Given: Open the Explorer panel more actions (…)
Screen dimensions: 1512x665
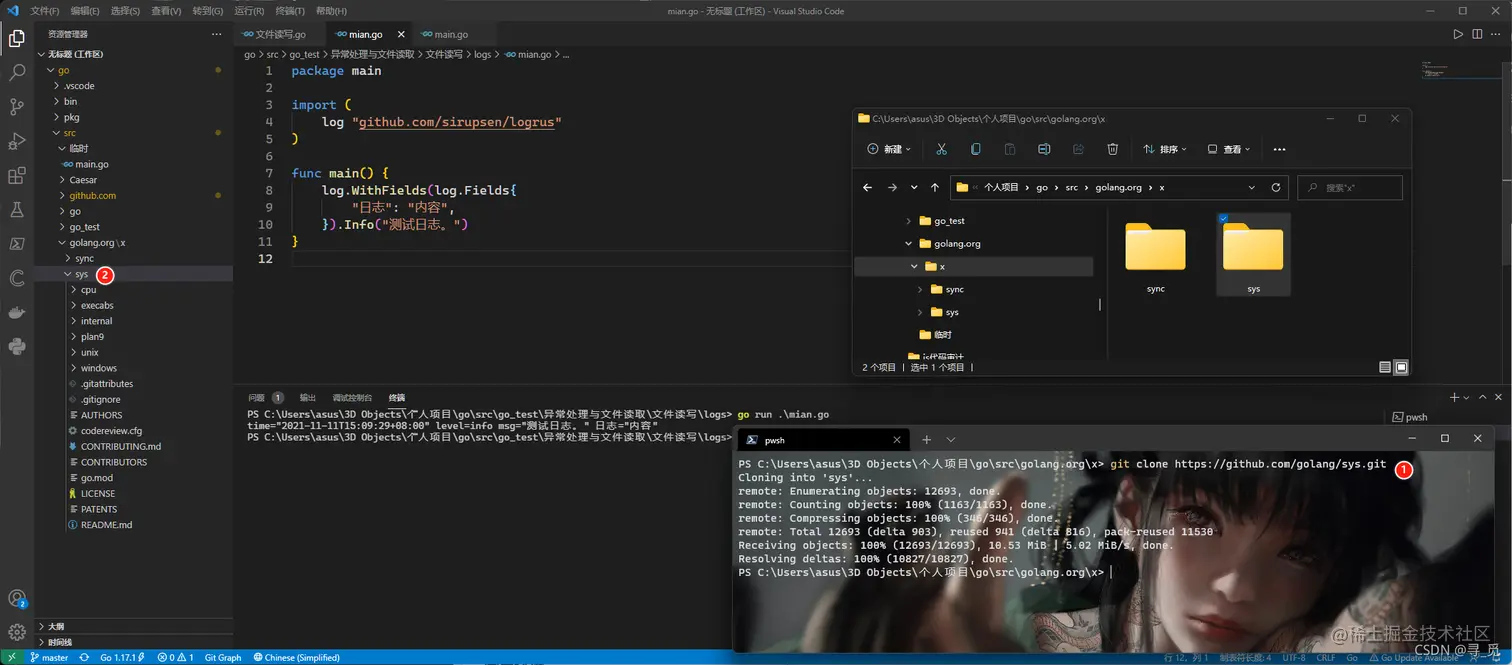Looking at the screenshot, I should pyautogui.click(x=216, y=34).
